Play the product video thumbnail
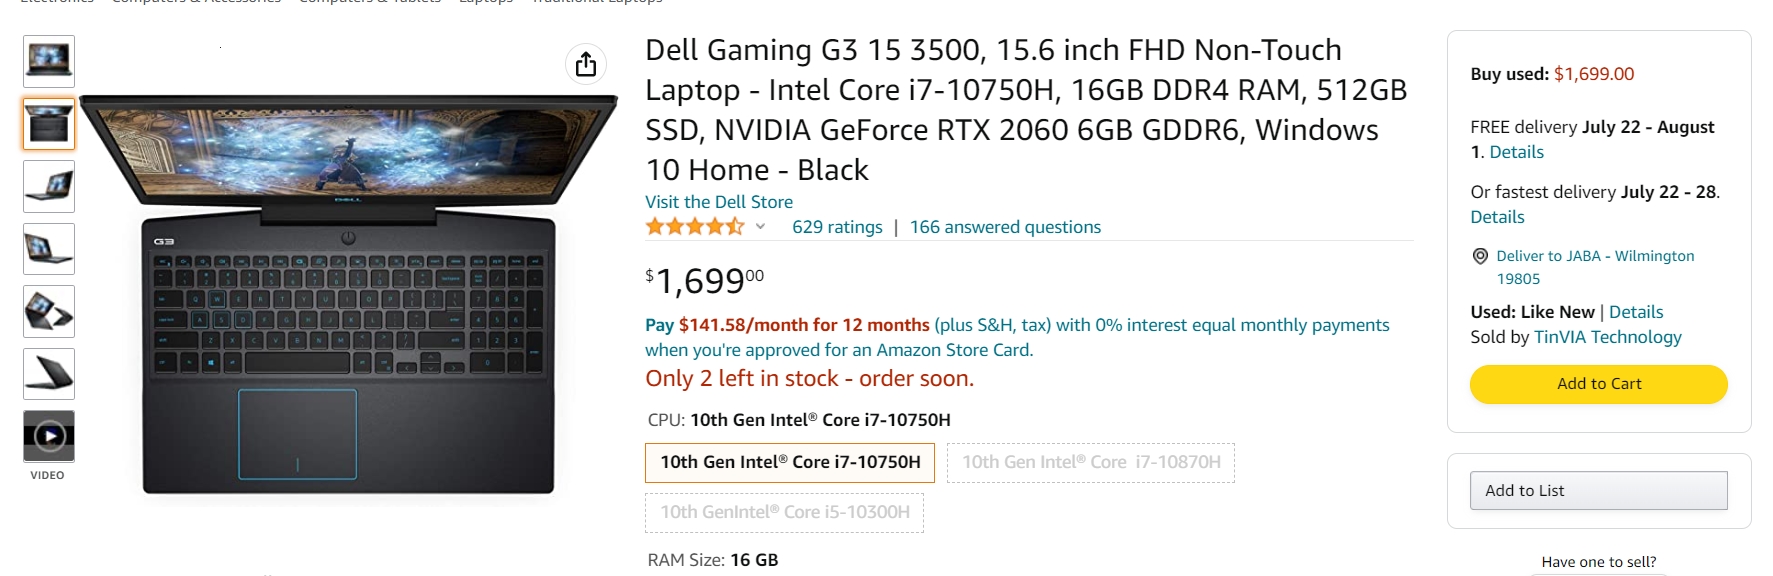 (49, 436)
